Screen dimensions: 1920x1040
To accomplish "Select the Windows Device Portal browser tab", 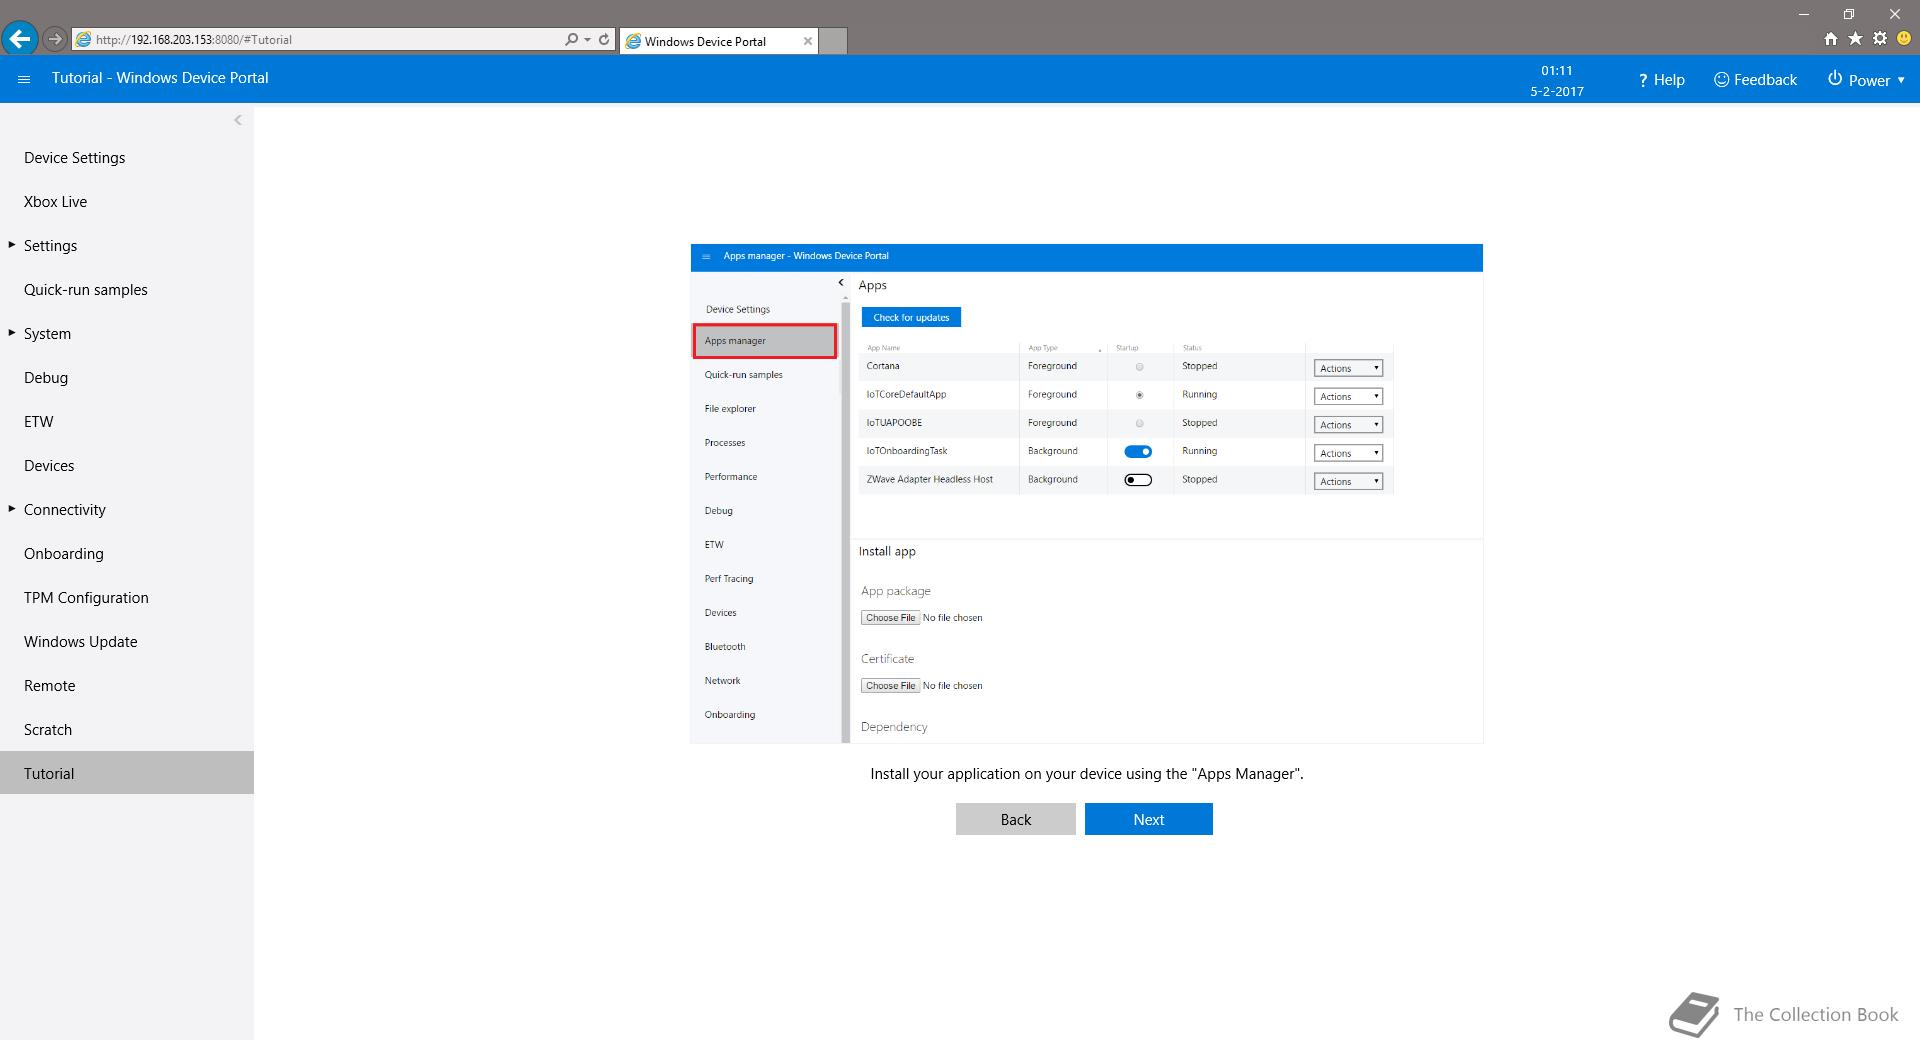I will click(x=718, y=41).
